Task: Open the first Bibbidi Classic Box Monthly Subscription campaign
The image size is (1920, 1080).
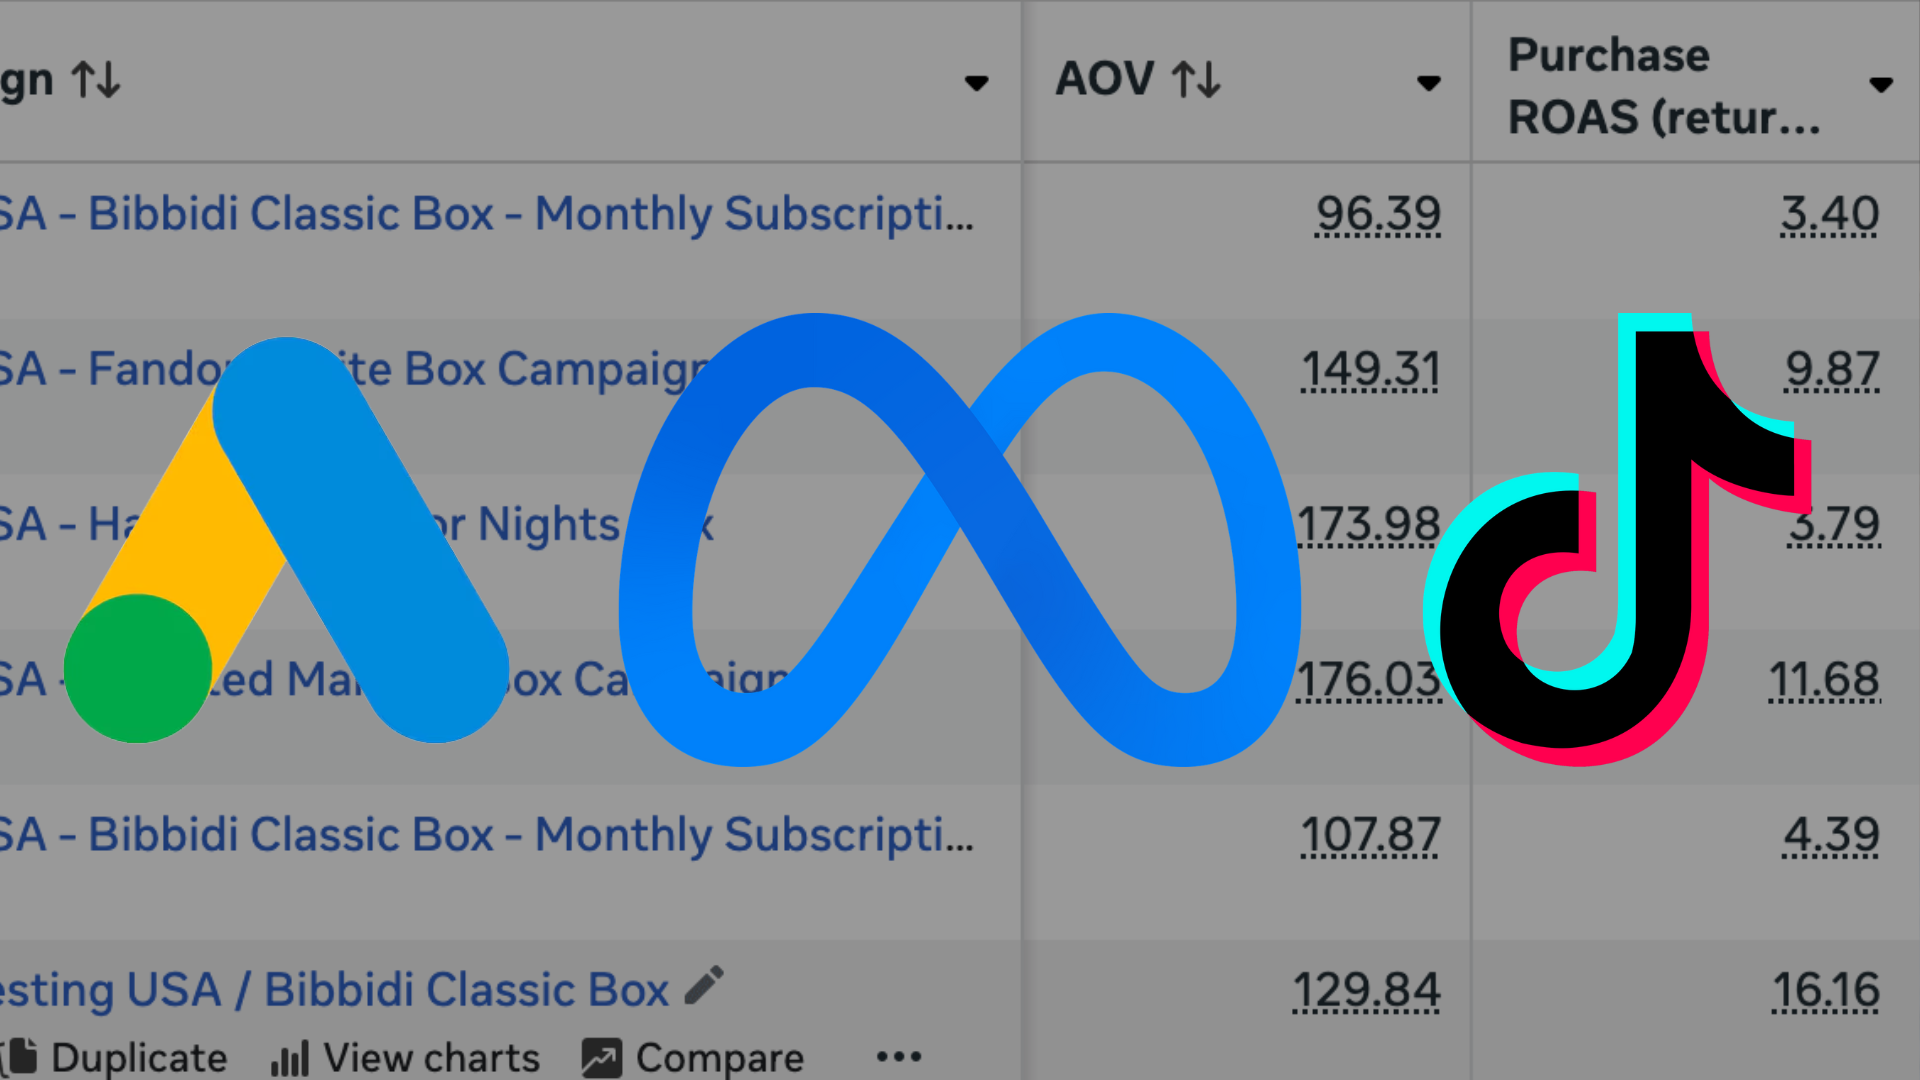Action: 487,214
